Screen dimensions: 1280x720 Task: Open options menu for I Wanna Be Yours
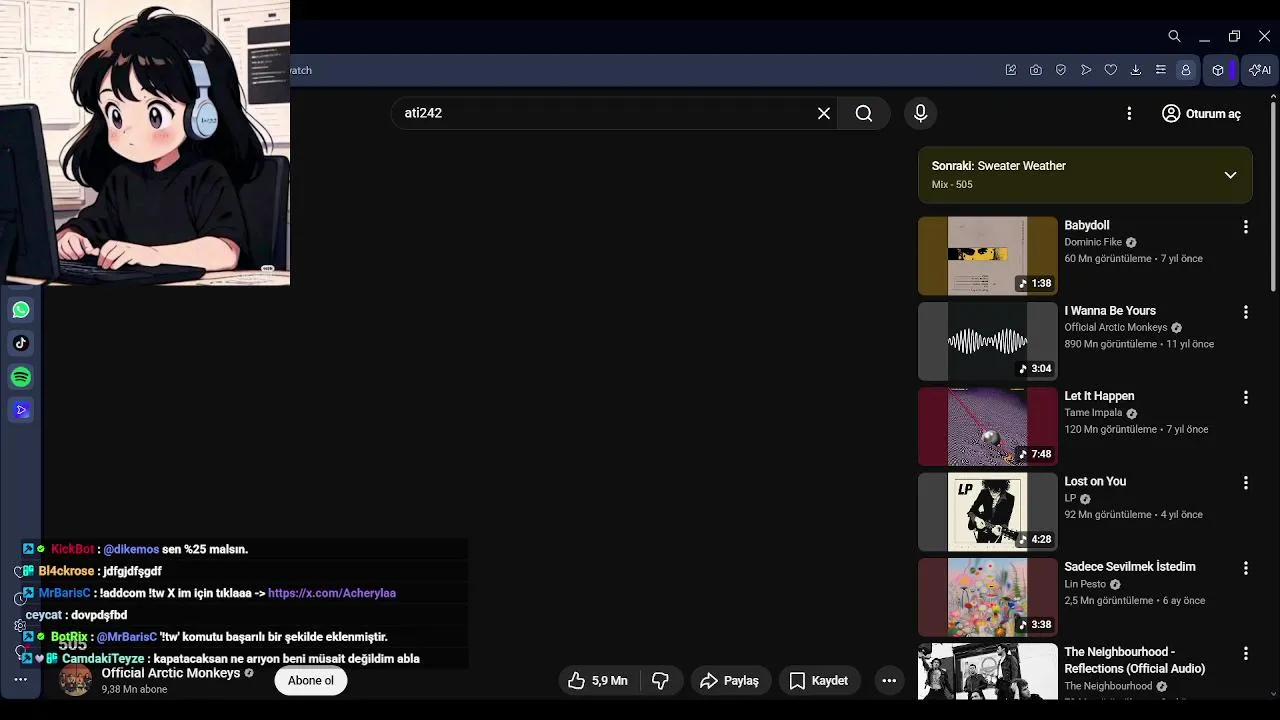coord(1245,312)
